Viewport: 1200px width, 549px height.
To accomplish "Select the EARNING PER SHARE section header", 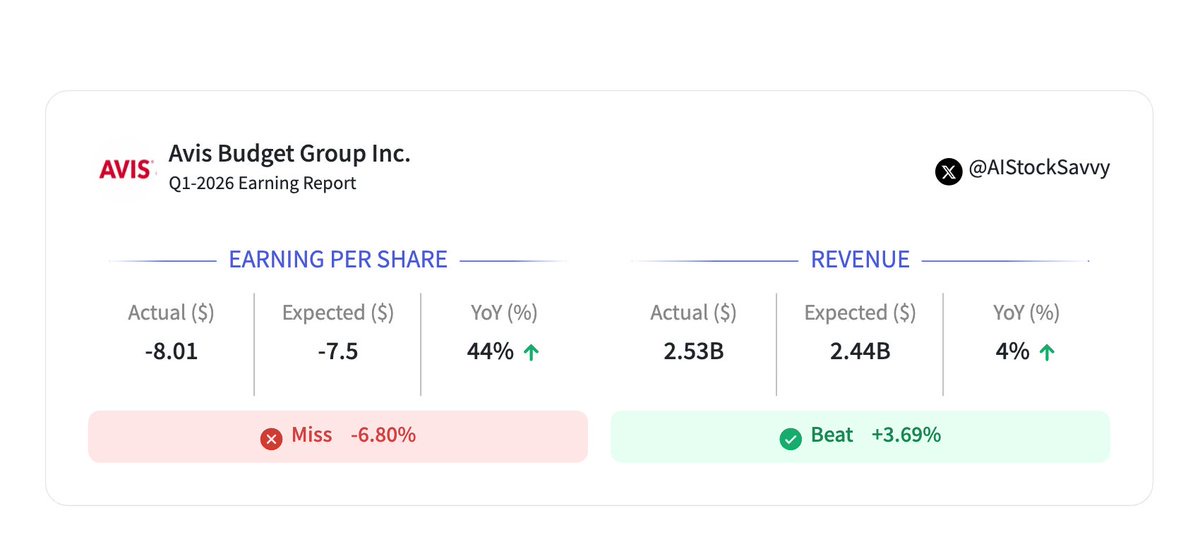I will 338,260.
